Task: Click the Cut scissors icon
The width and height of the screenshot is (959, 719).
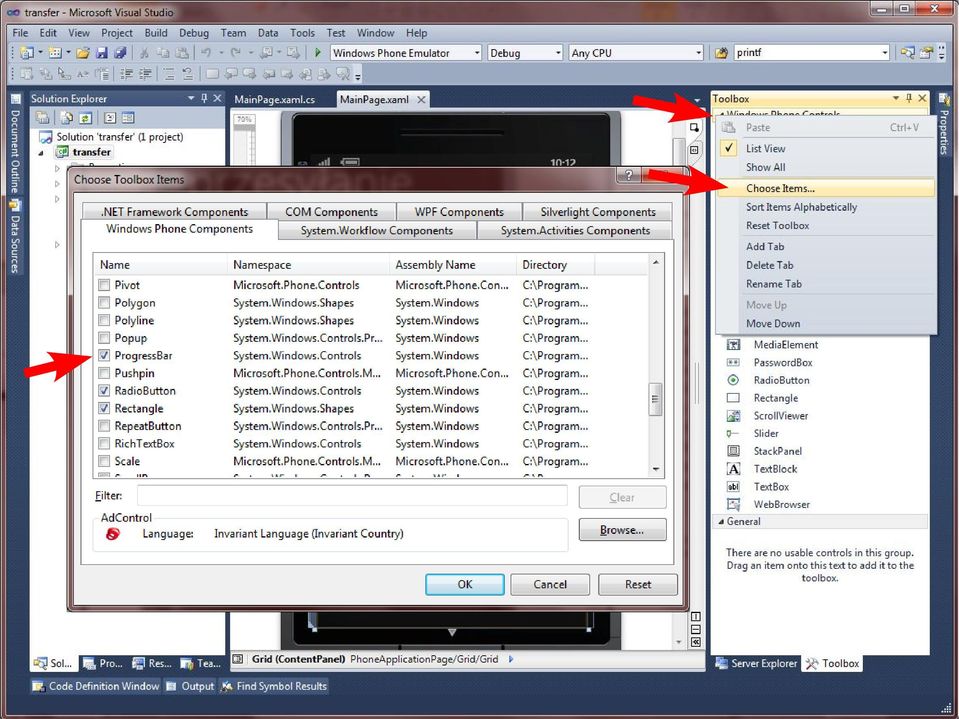Action: point(144,53)
